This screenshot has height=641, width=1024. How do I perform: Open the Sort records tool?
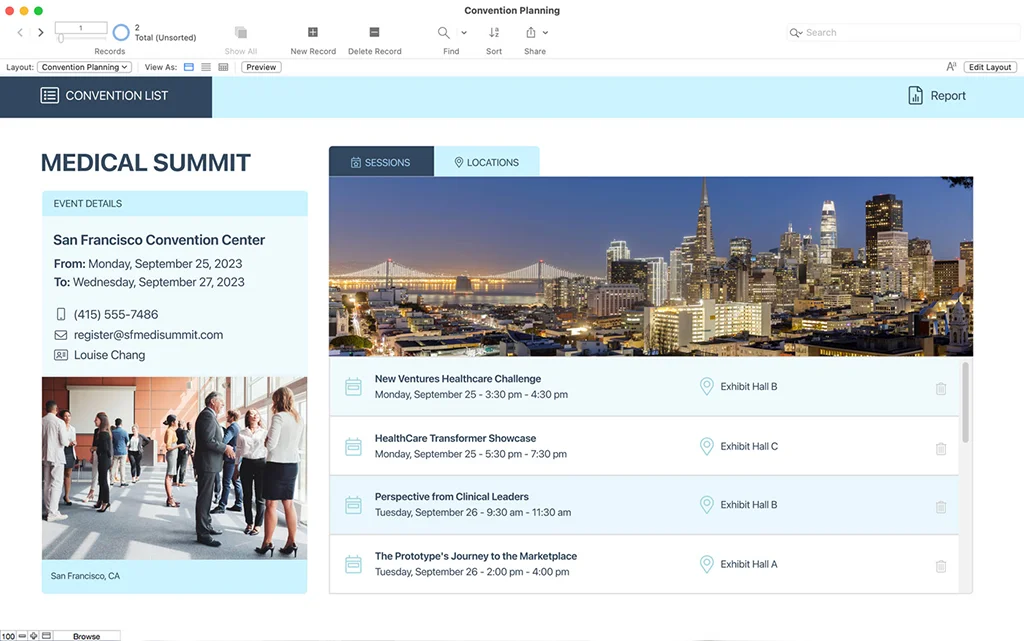click(x=494, y=33)
